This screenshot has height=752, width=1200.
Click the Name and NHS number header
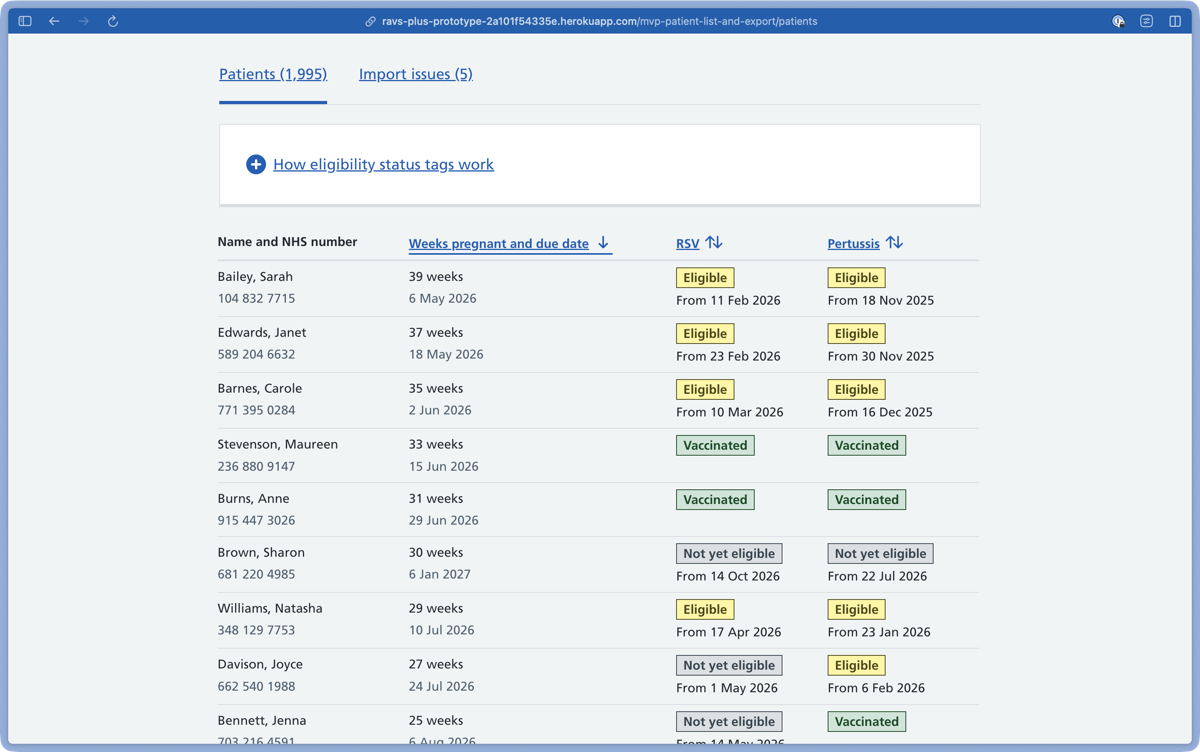pyautogui.click(x=287, y=242)
